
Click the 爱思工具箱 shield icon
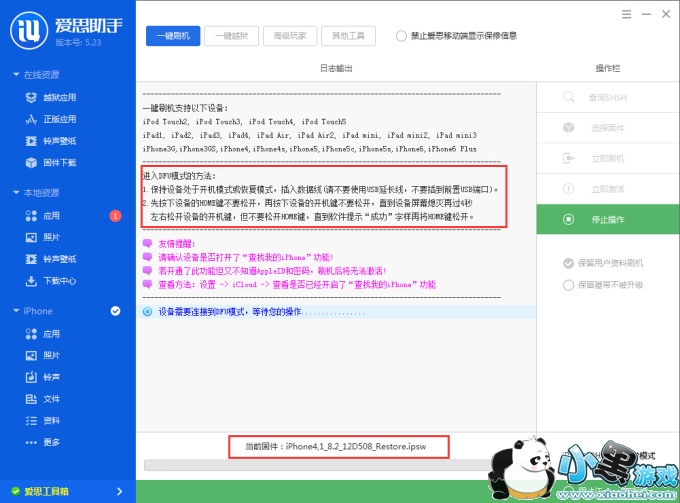click(x=16, y=491)
